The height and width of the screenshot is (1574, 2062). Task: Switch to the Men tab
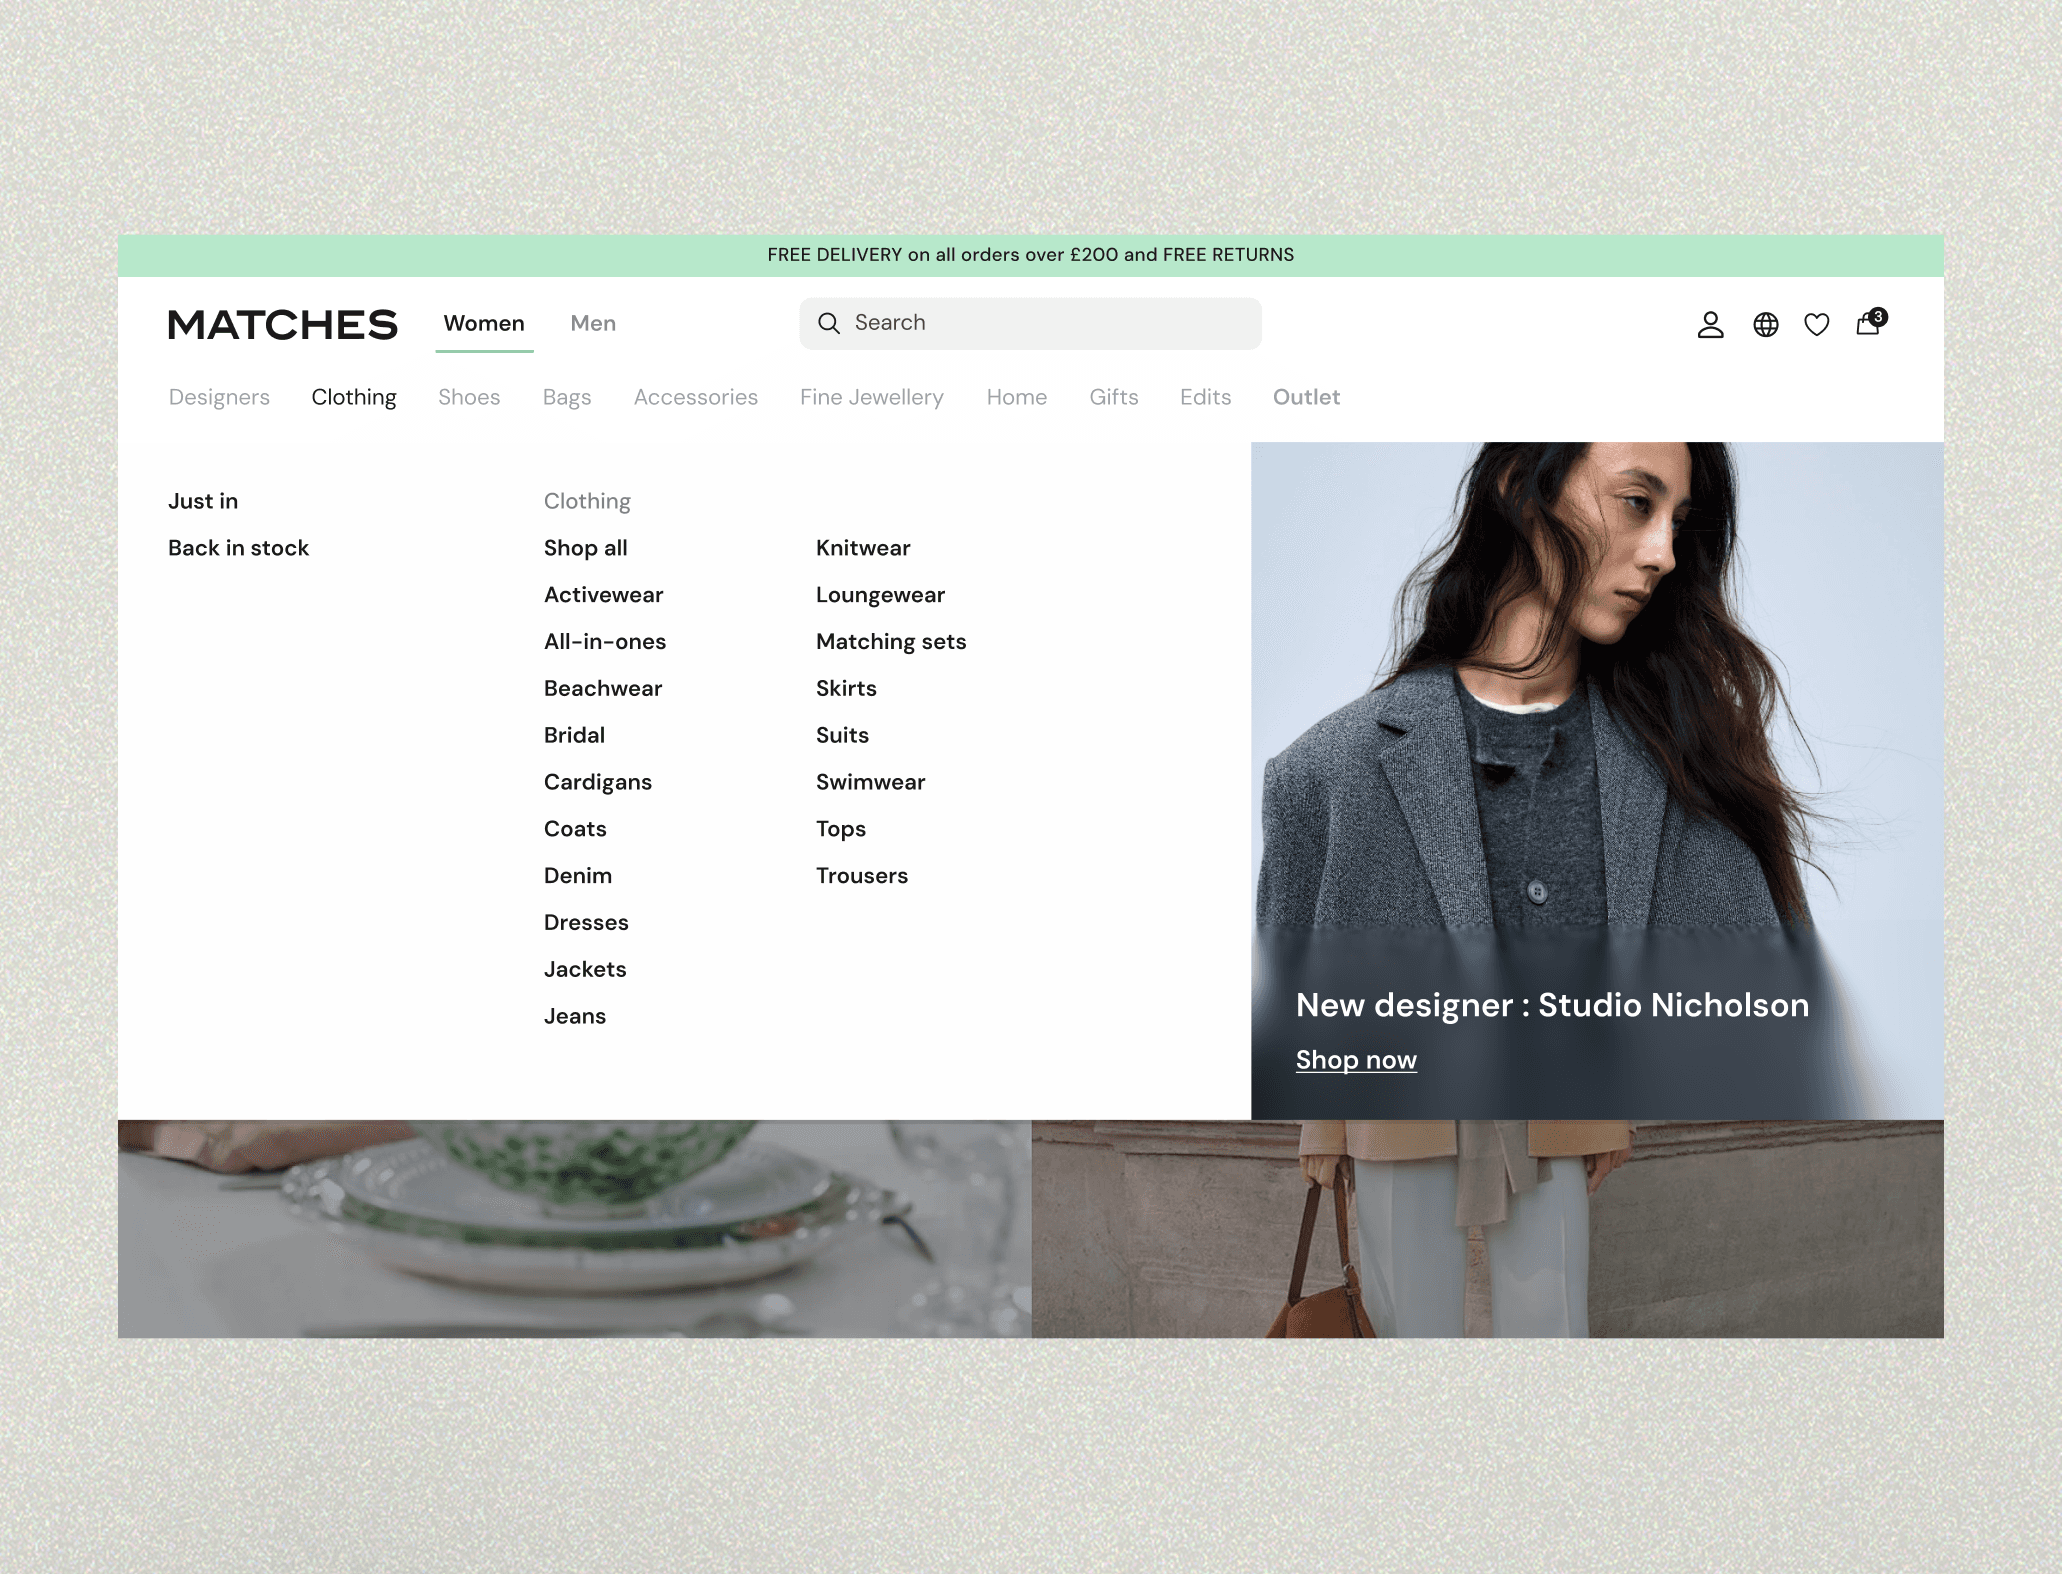pos(593,324)
